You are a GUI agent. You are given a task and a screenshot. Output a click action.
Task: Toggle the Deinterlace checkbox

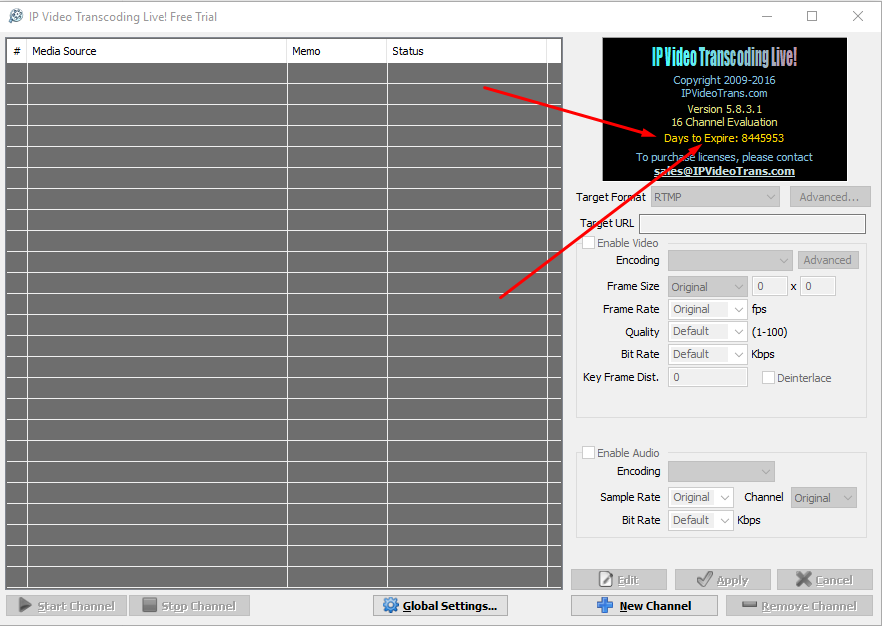(768, 378)
